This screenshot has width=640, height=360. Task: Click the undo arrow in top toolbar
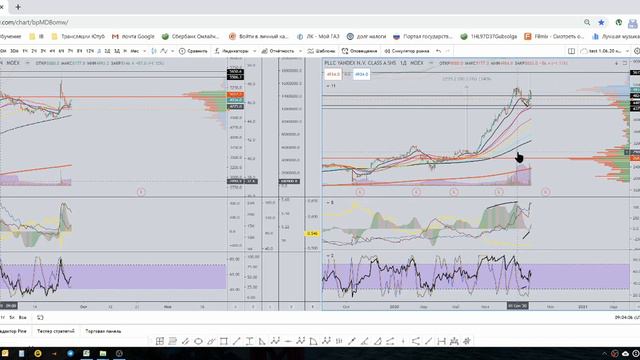(438, 51)
